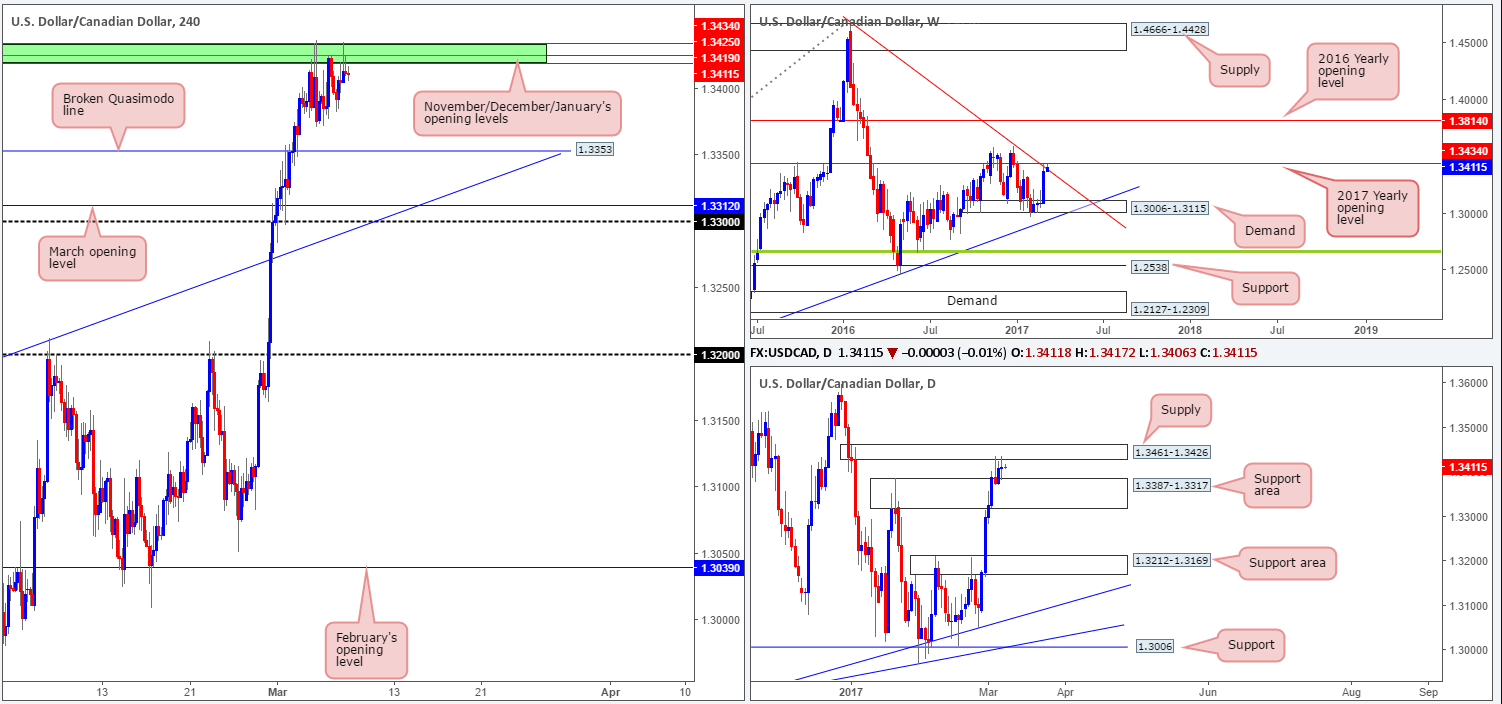
Task: Select the 'U.S. Dollar/Canadian Dollar, W' chart title
Action: pyautogui.click(x=855, y=22)
